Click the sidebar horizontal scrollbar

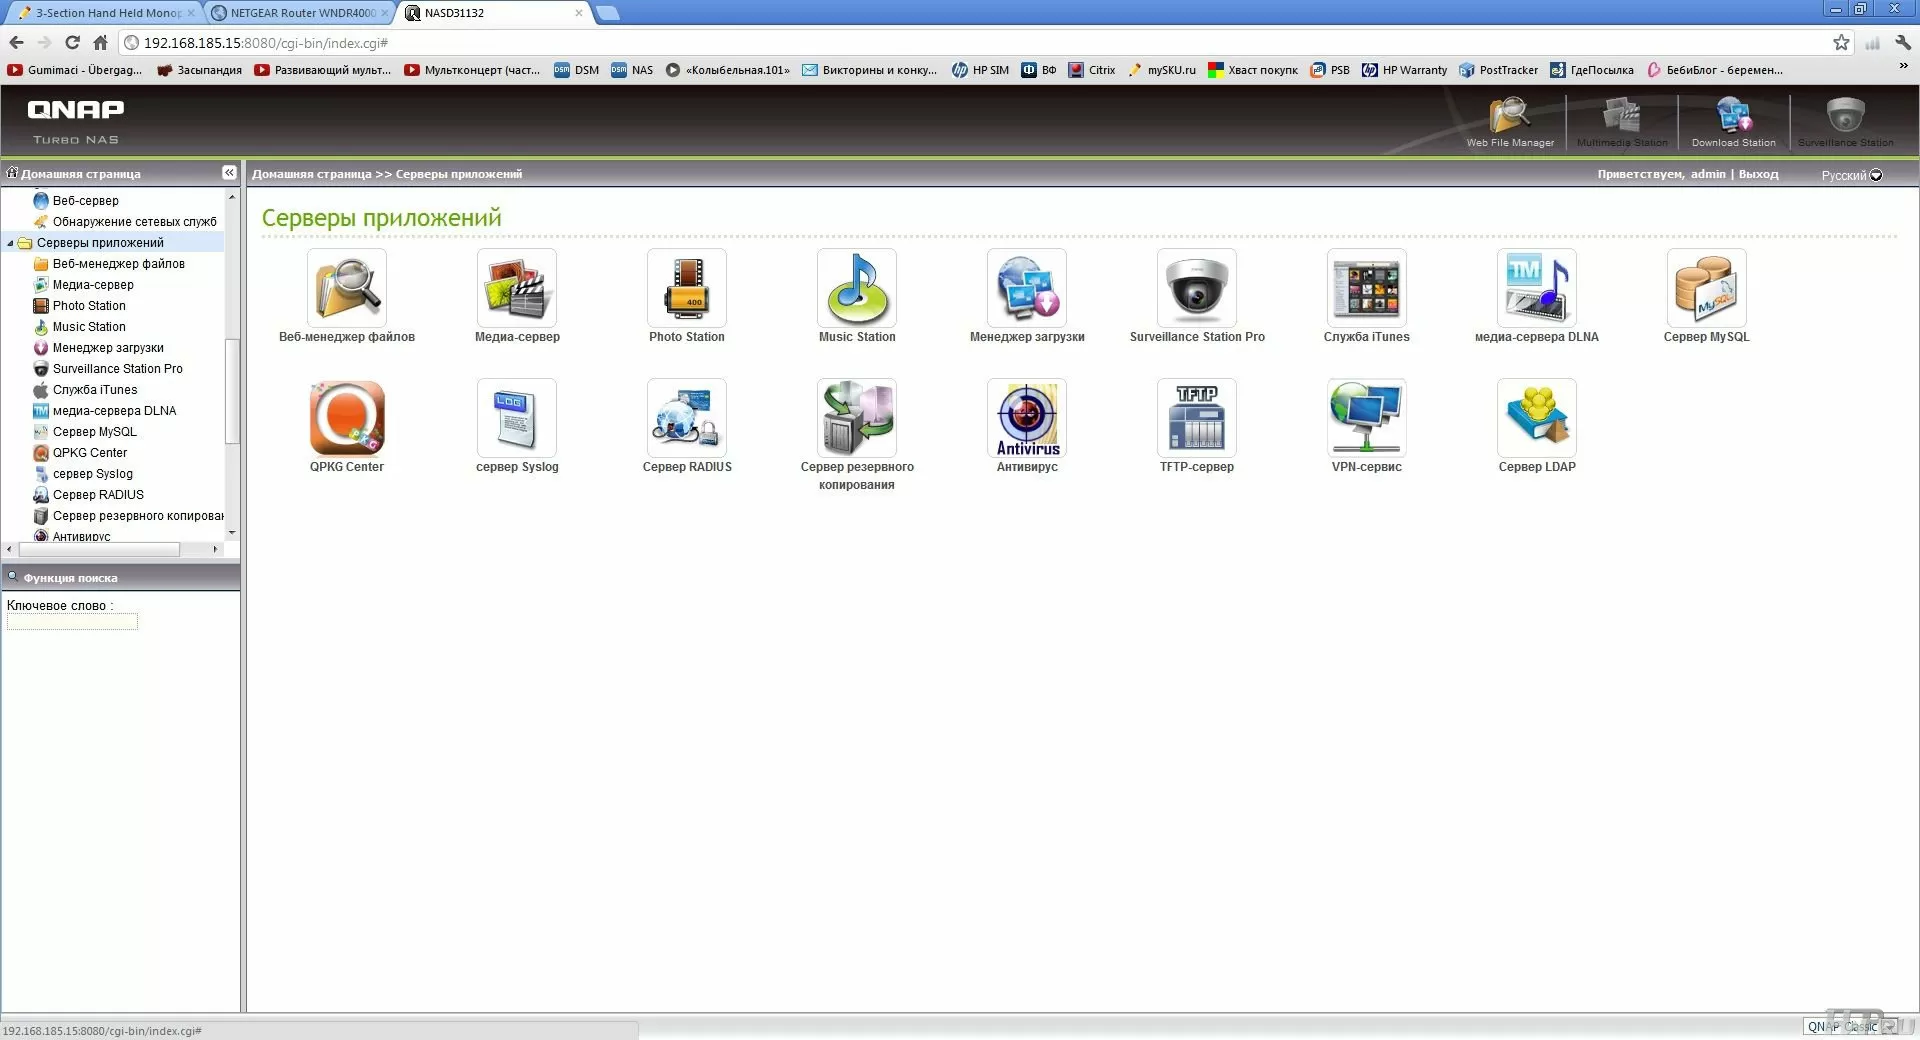(x=100, y=550)
